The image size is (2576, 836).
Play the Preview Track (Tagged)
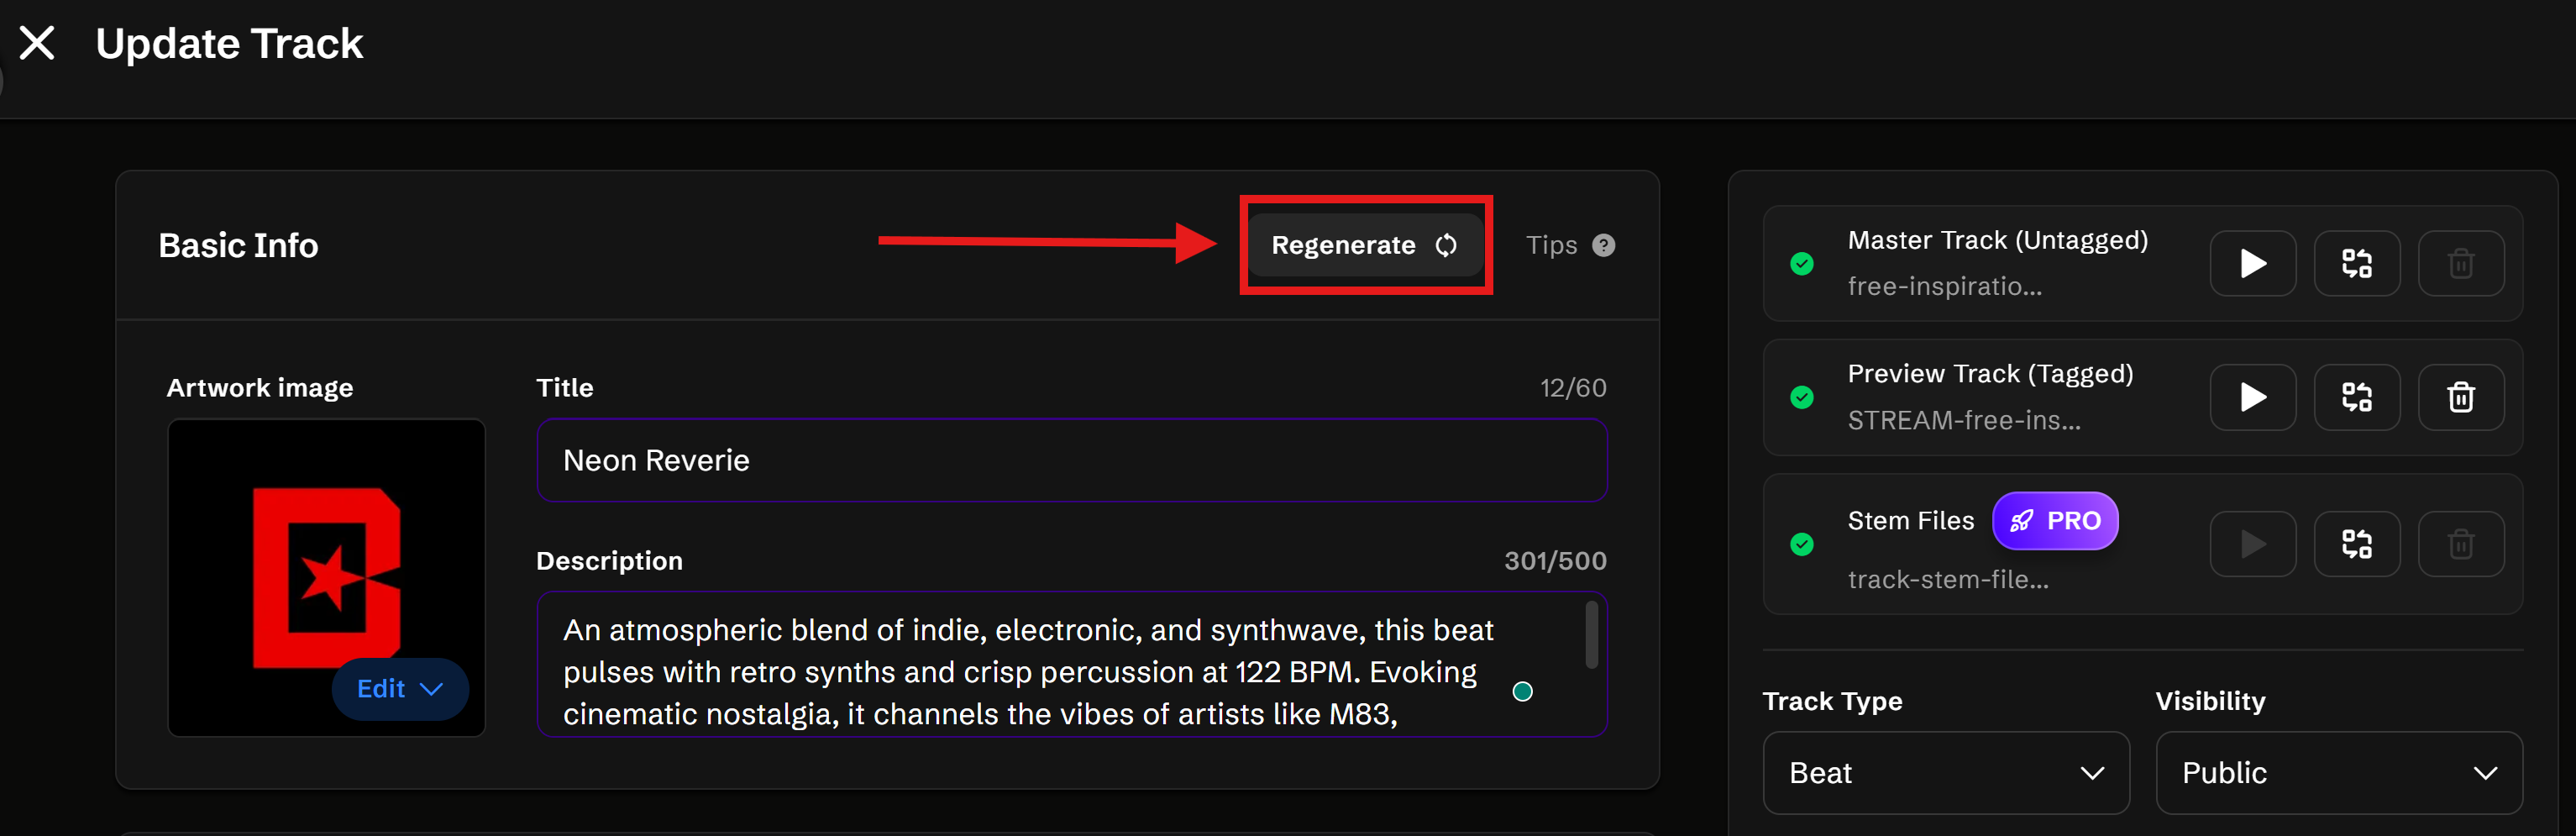coord(2251,397)
